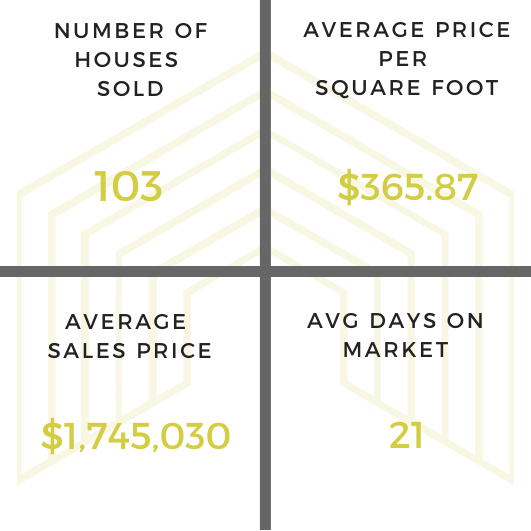Click the word 'SOLD' in the heading

pos(131,89)
